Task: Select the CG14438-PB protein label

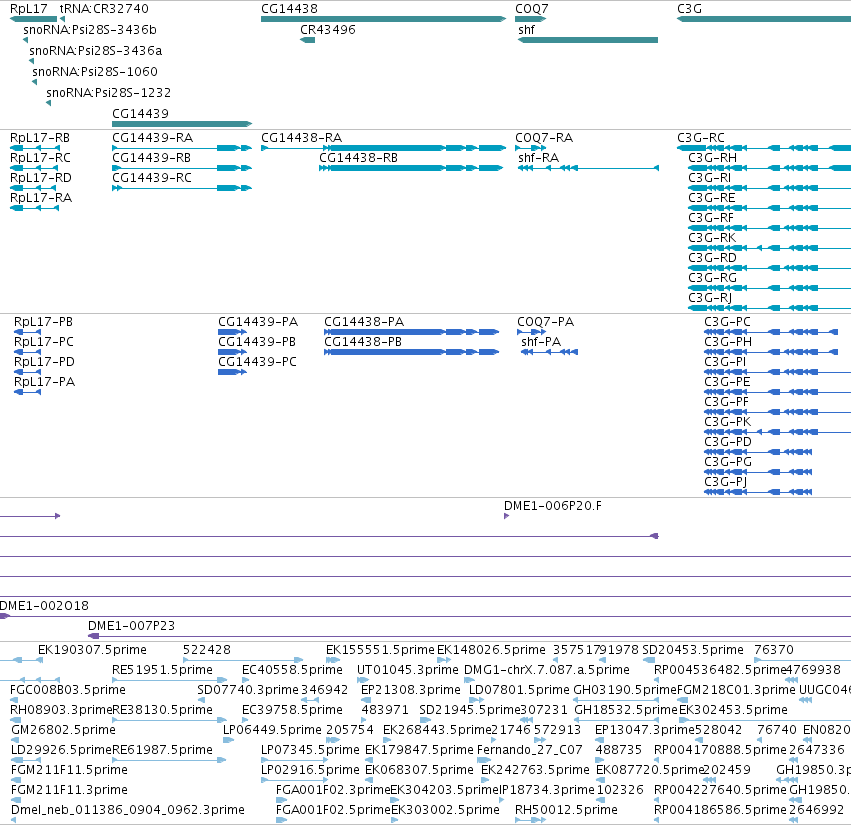Action: 363,342
